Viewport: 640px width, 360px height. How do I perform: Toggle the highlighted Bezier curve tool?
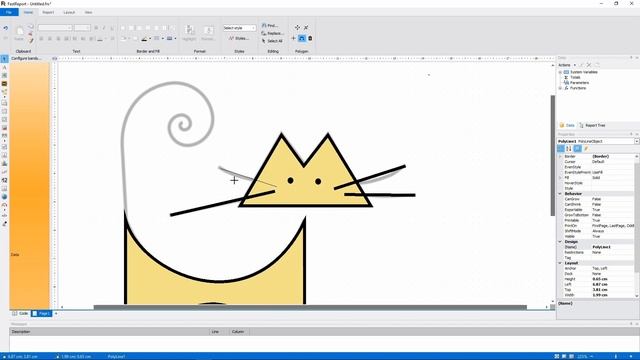(x=302, y=38)
